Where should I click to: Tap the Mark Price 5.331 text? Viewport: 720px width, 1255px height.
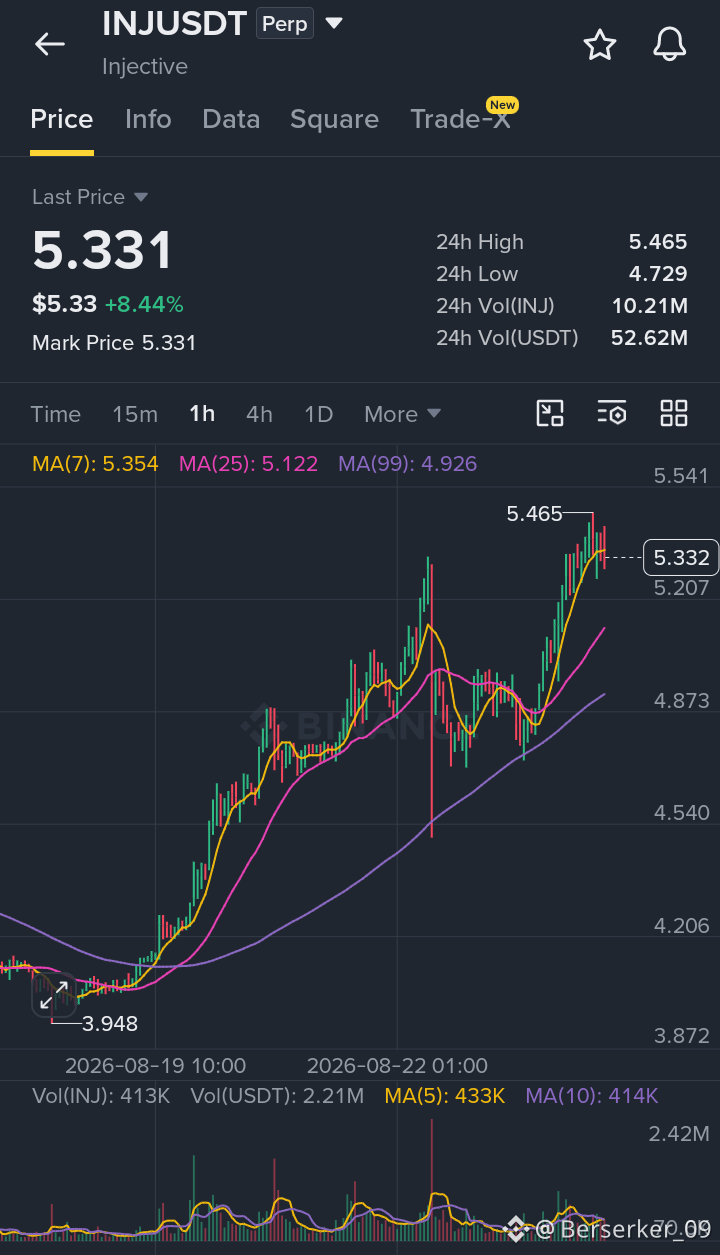114,343
